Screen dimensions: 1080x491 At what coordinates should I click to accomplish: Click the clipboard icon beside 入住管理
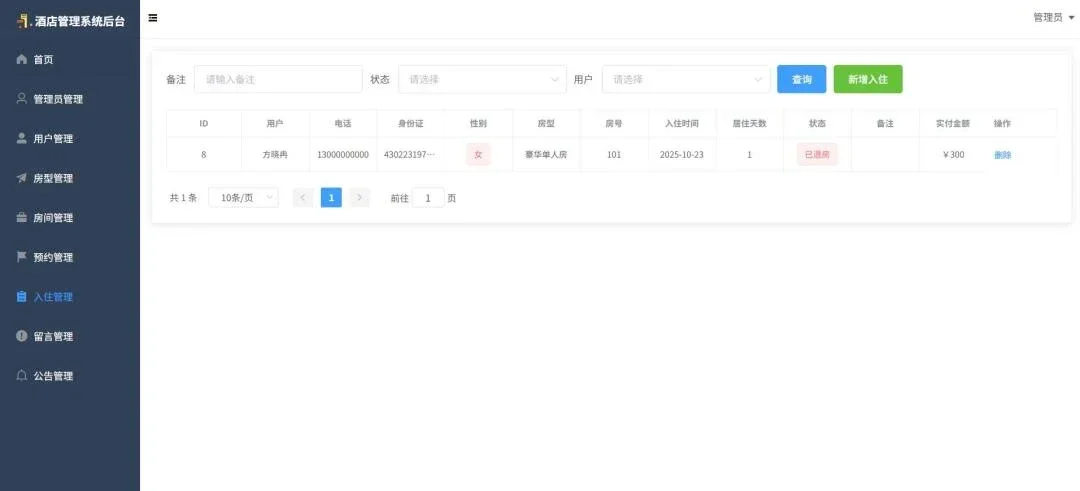[x=21, y=297]
